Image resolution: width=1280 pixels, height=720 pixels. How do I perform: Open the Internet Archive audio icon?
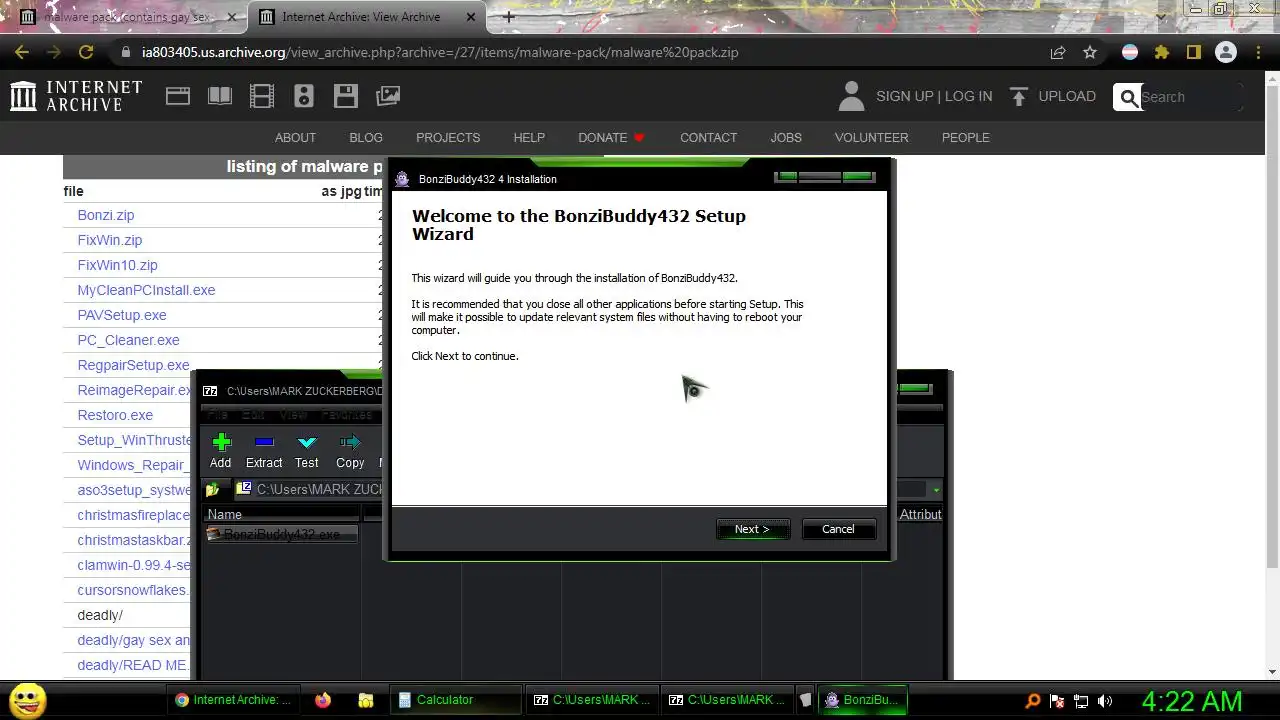coord(304,96)
